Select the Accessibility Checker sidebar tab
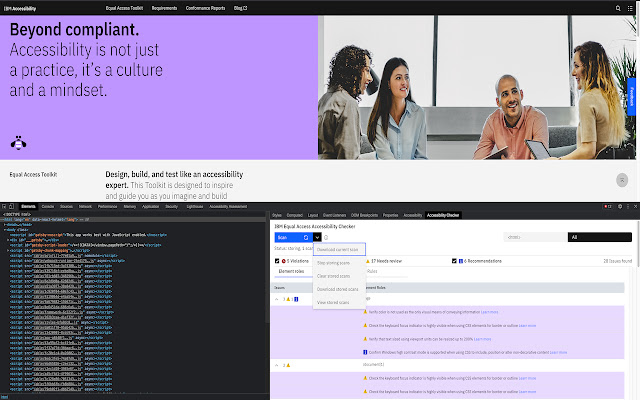 pos(443,215)
